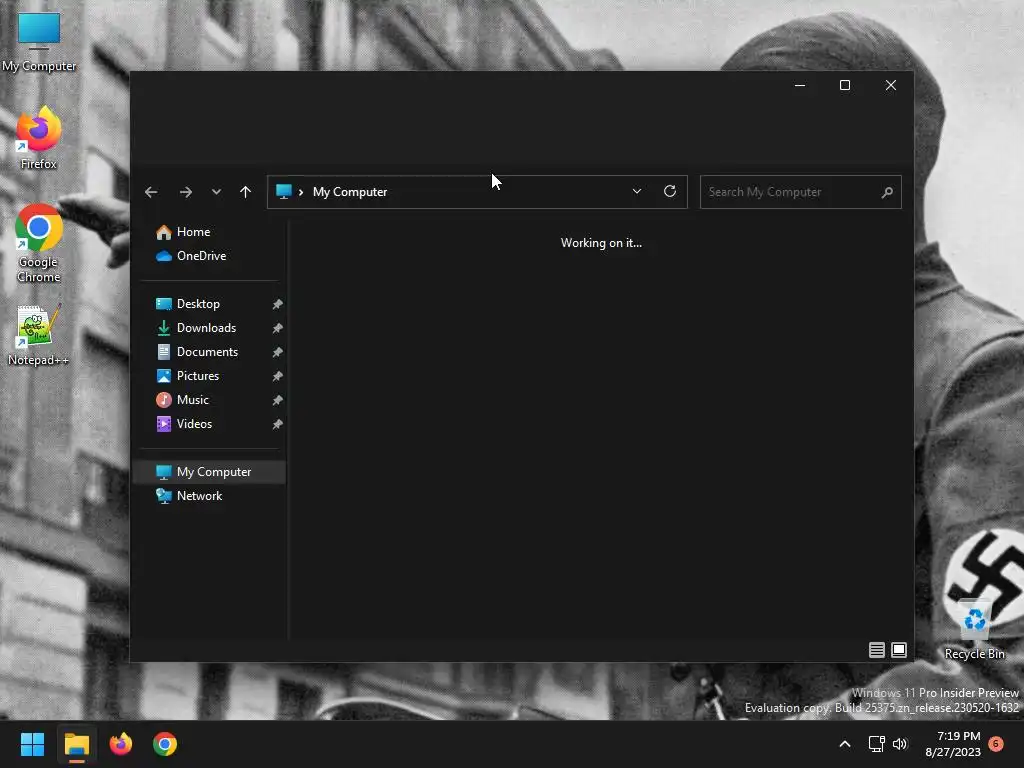Click the pin icon beside Downloads

point(278,328)
